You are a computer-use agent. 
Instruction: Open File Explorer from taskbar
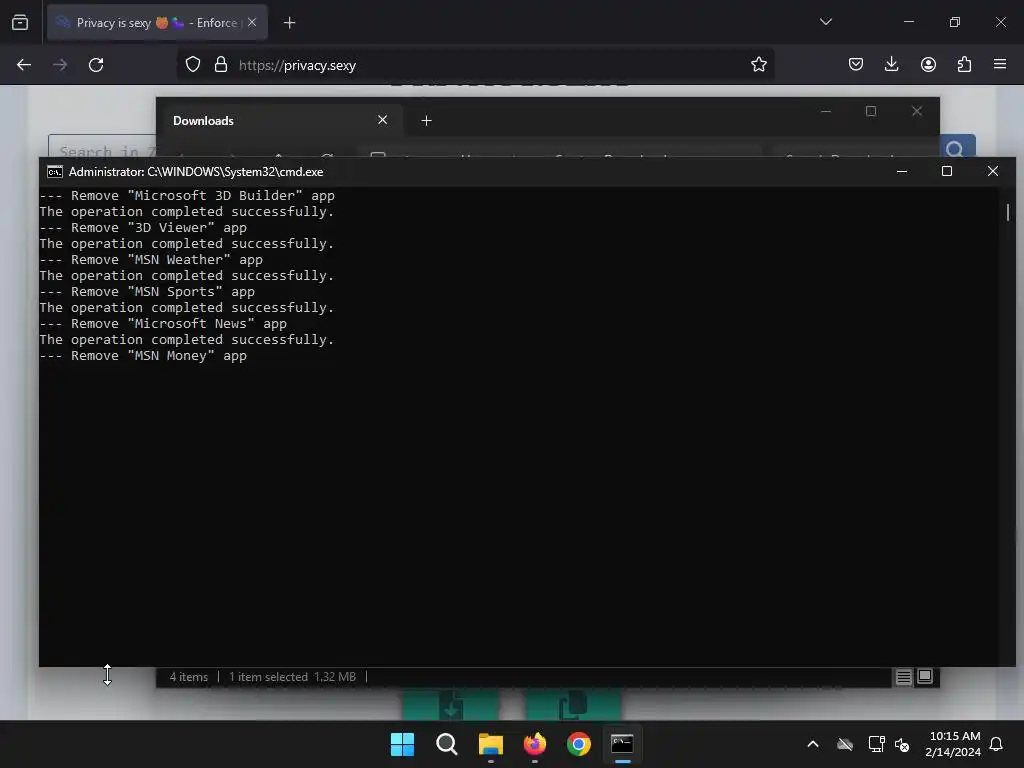(490, 744)
